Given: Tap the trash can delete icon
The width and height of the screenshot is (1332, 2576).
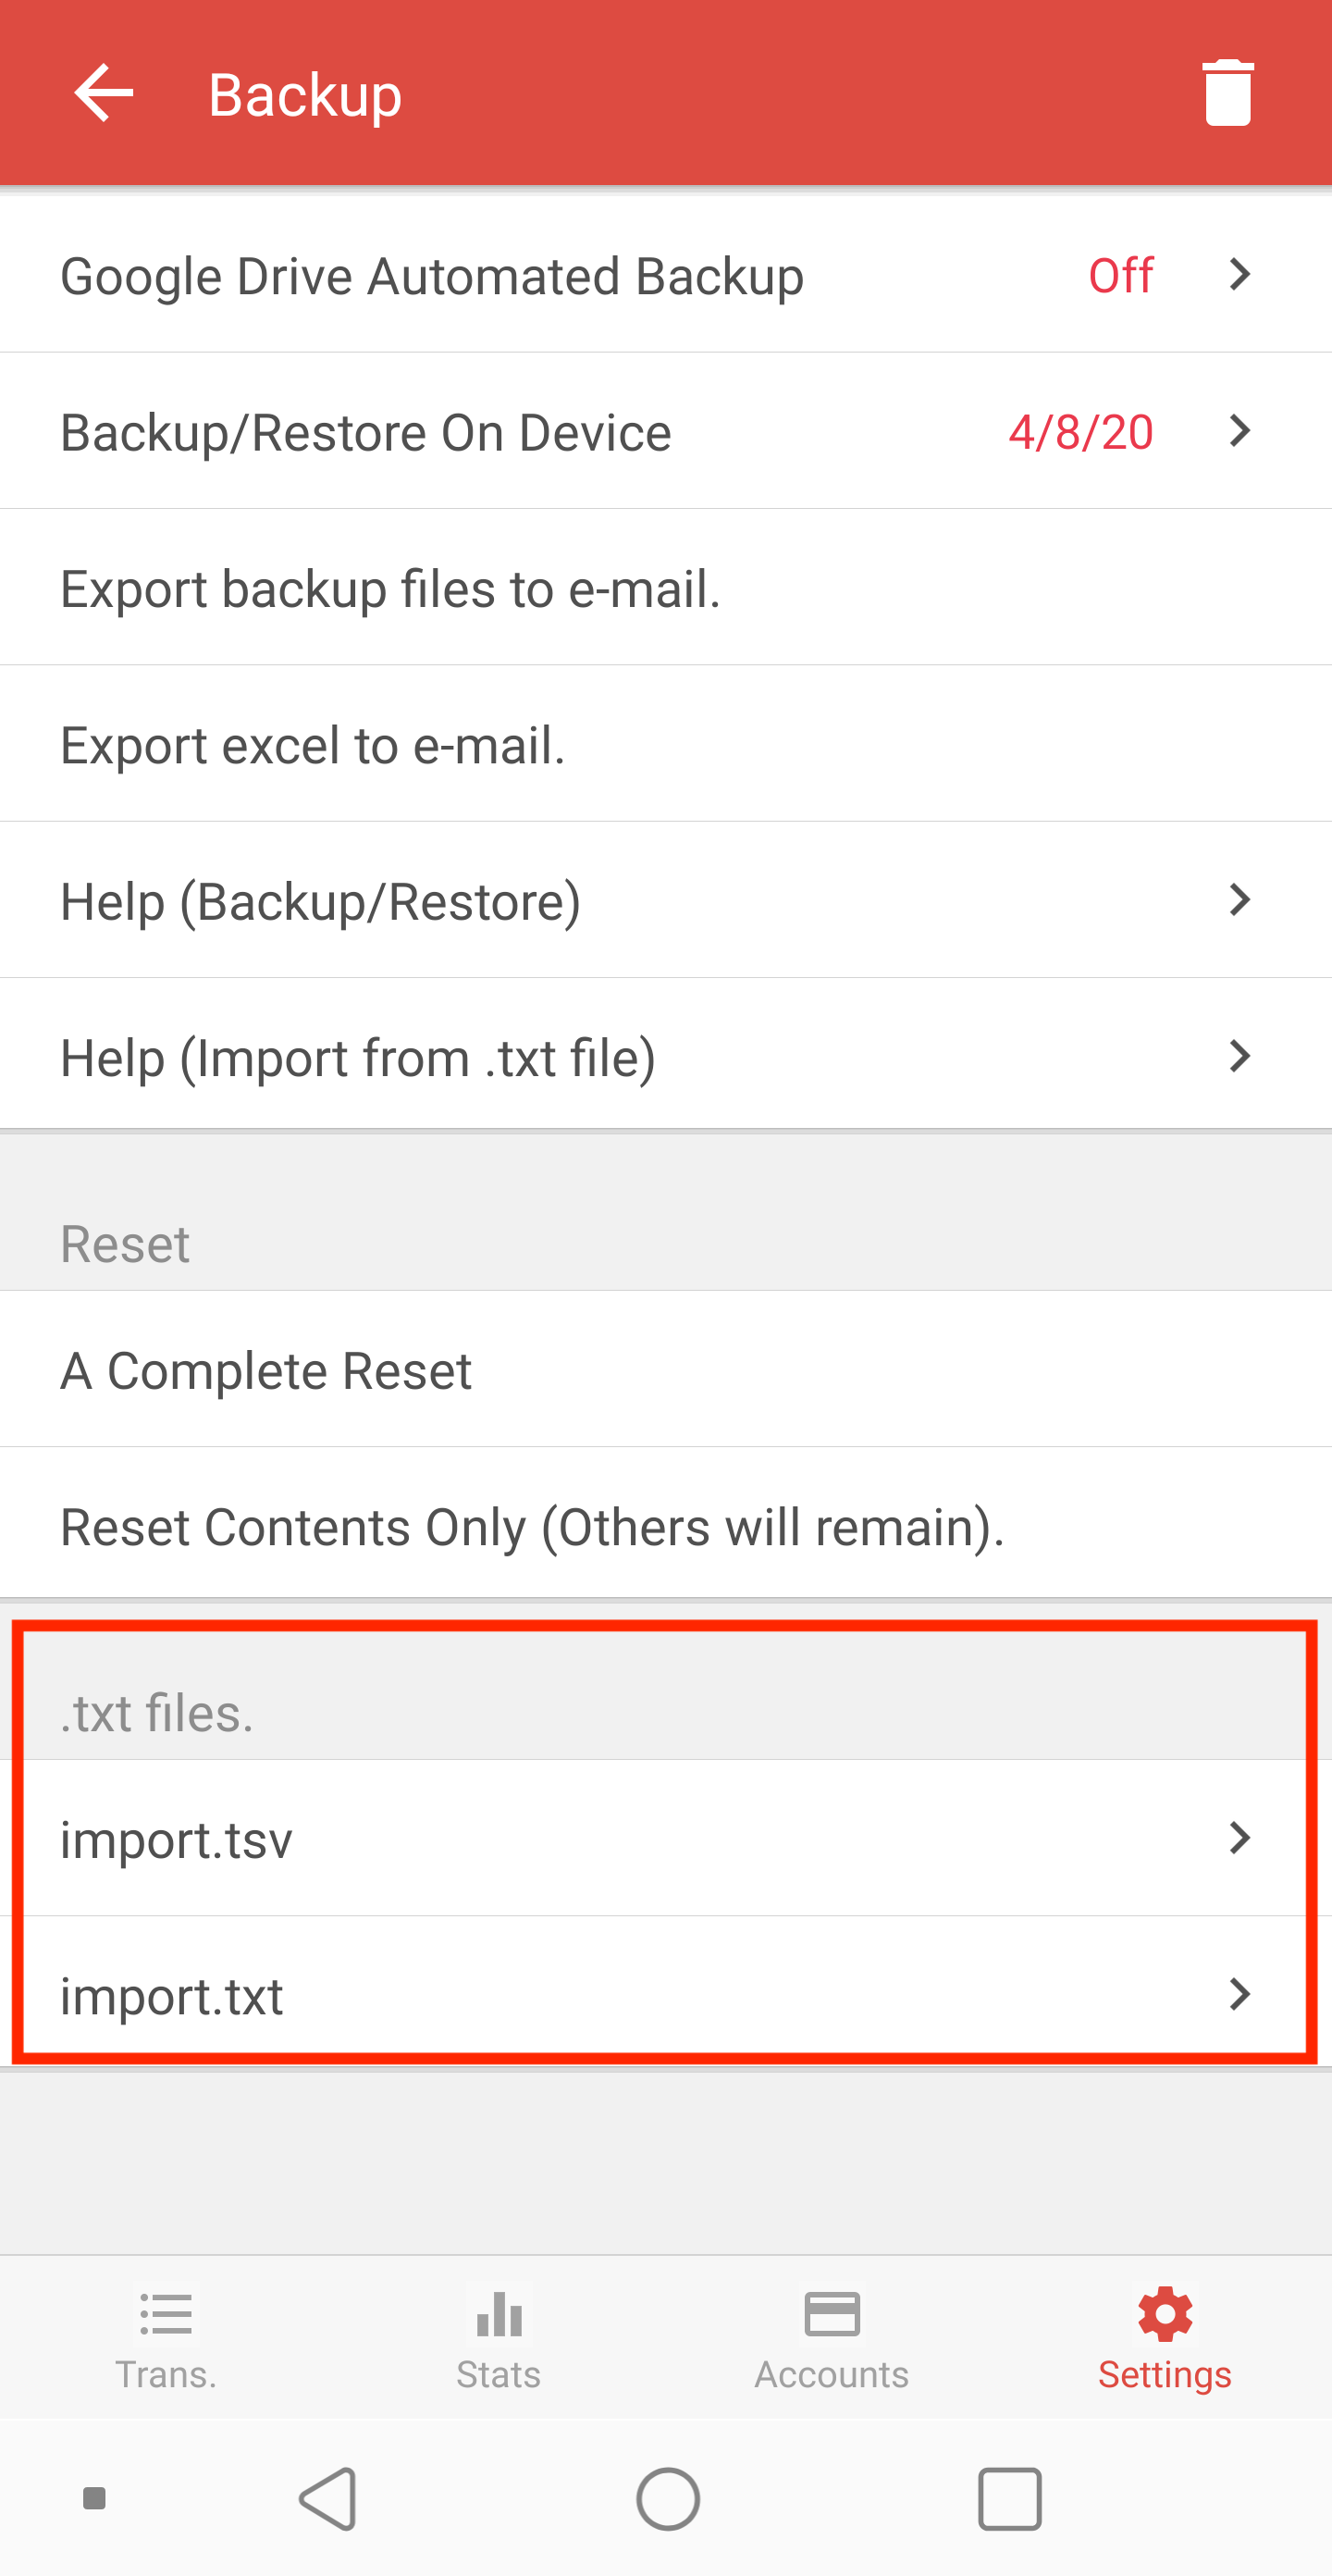Looking at the screenshot, I should [x=1228, y=93].
